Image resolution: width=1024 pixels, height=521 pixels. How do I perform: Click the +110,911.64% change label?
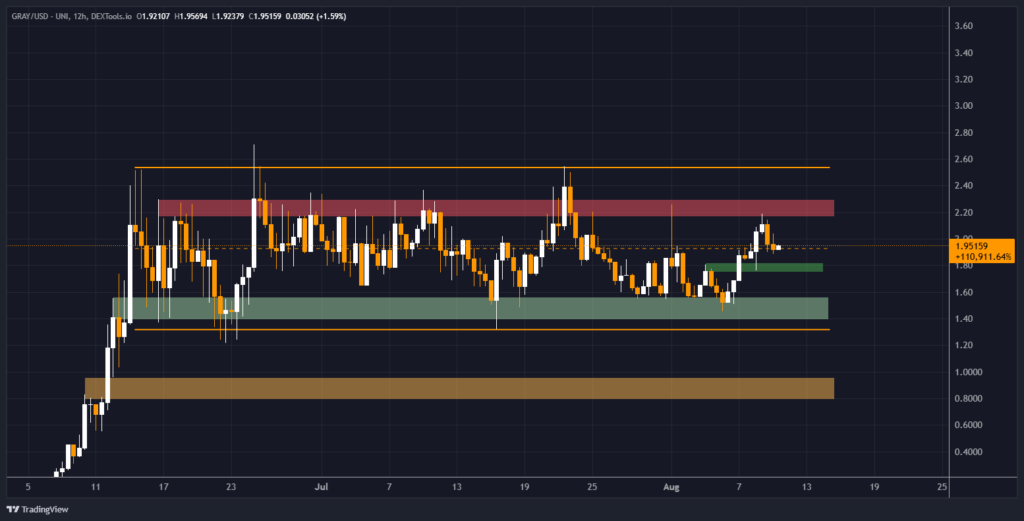point(983,256)
